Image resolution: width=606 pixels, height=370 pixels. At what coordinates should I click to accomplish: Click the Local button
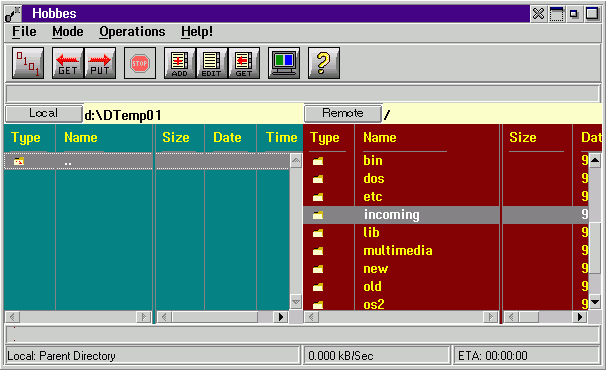[44, 114]
